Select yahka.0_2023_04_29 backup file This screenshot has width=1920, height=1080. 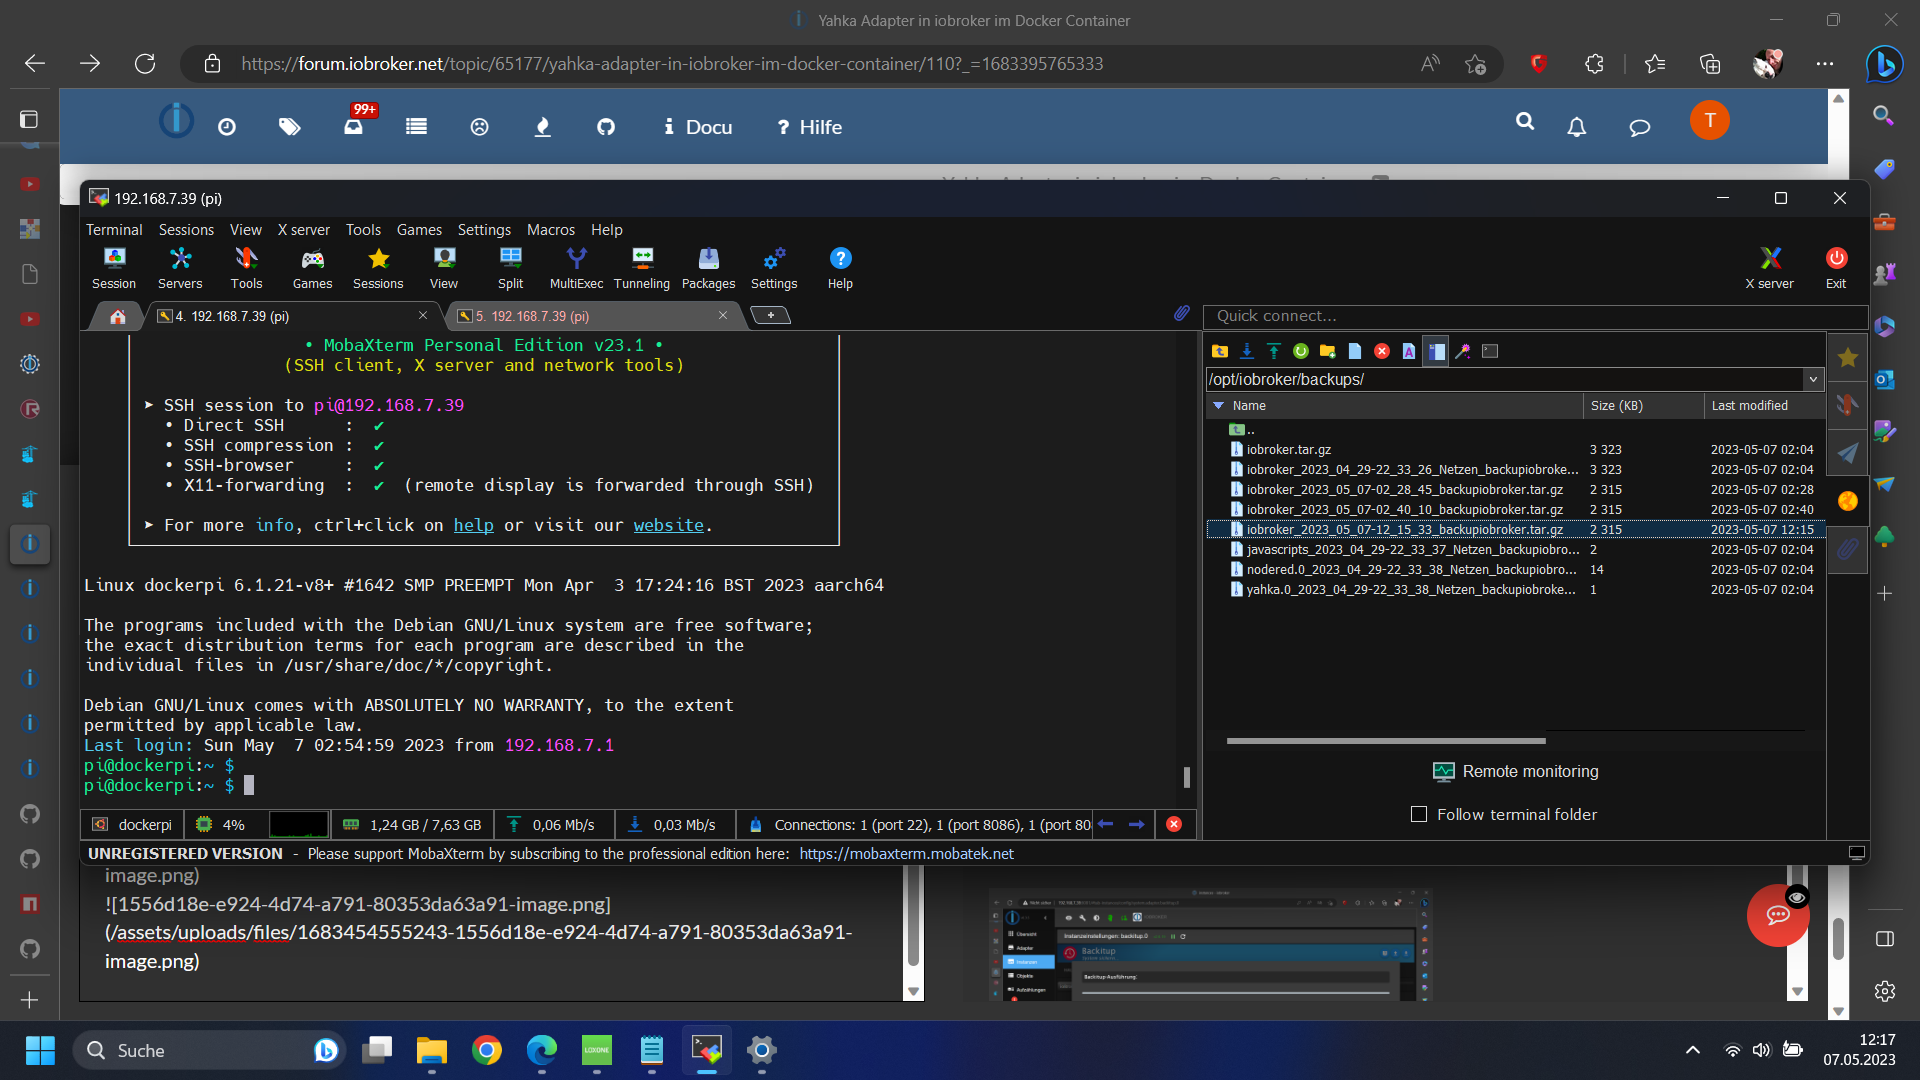(x=1516, y=589)
